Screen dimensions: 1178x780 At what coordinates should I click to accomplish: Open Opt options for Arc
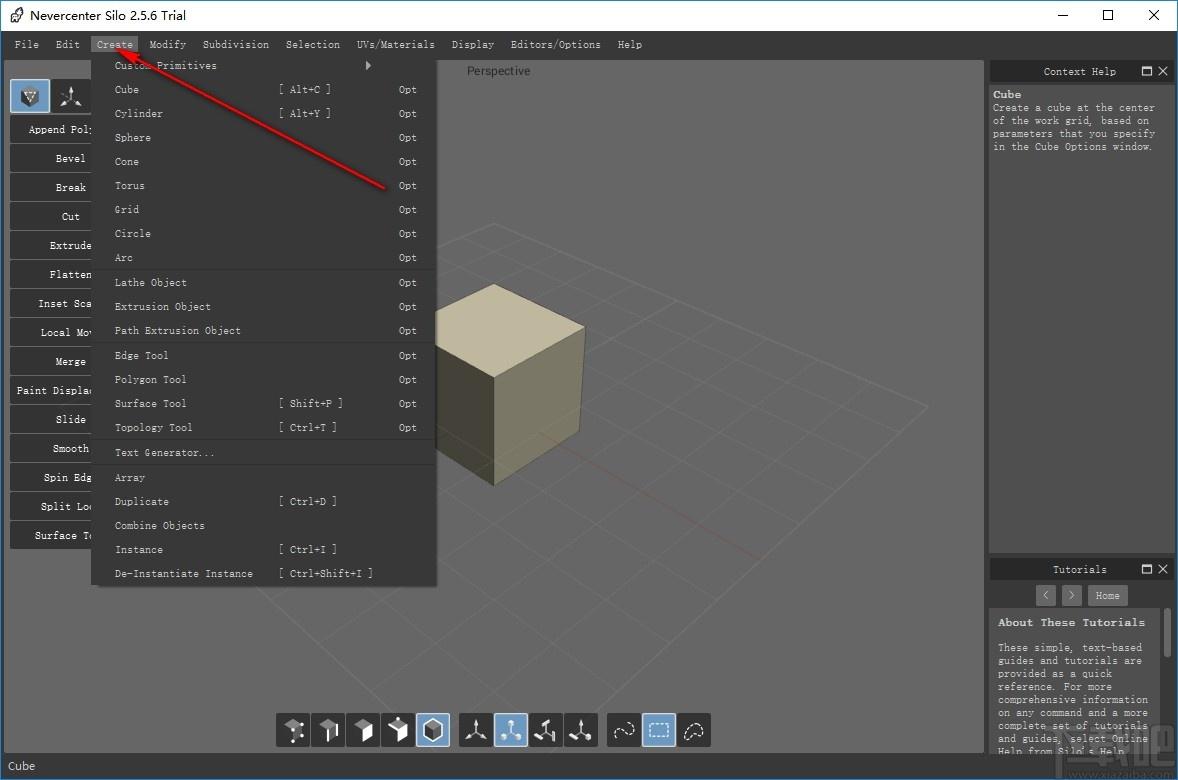point(407,258)
